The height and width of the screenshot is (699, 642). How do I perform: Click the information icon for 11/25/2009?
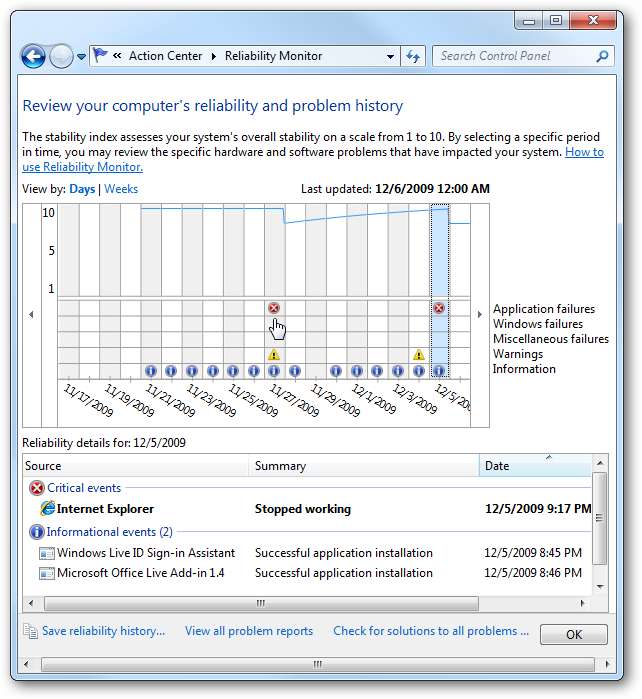coord(233,371)
